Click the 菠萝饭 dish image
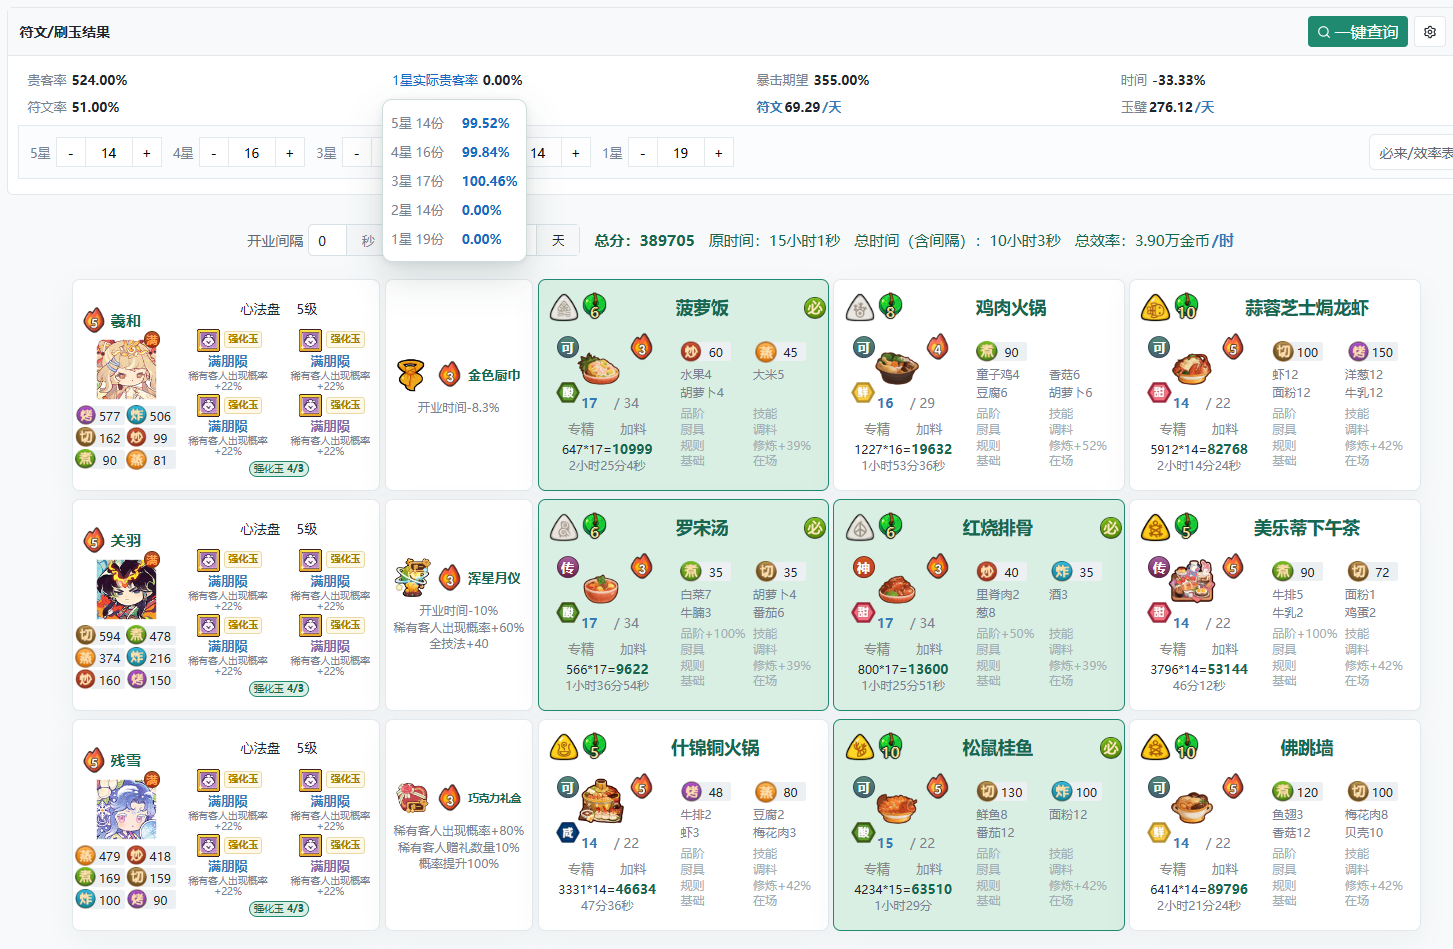1453x949 pixels. click(599, 369)
